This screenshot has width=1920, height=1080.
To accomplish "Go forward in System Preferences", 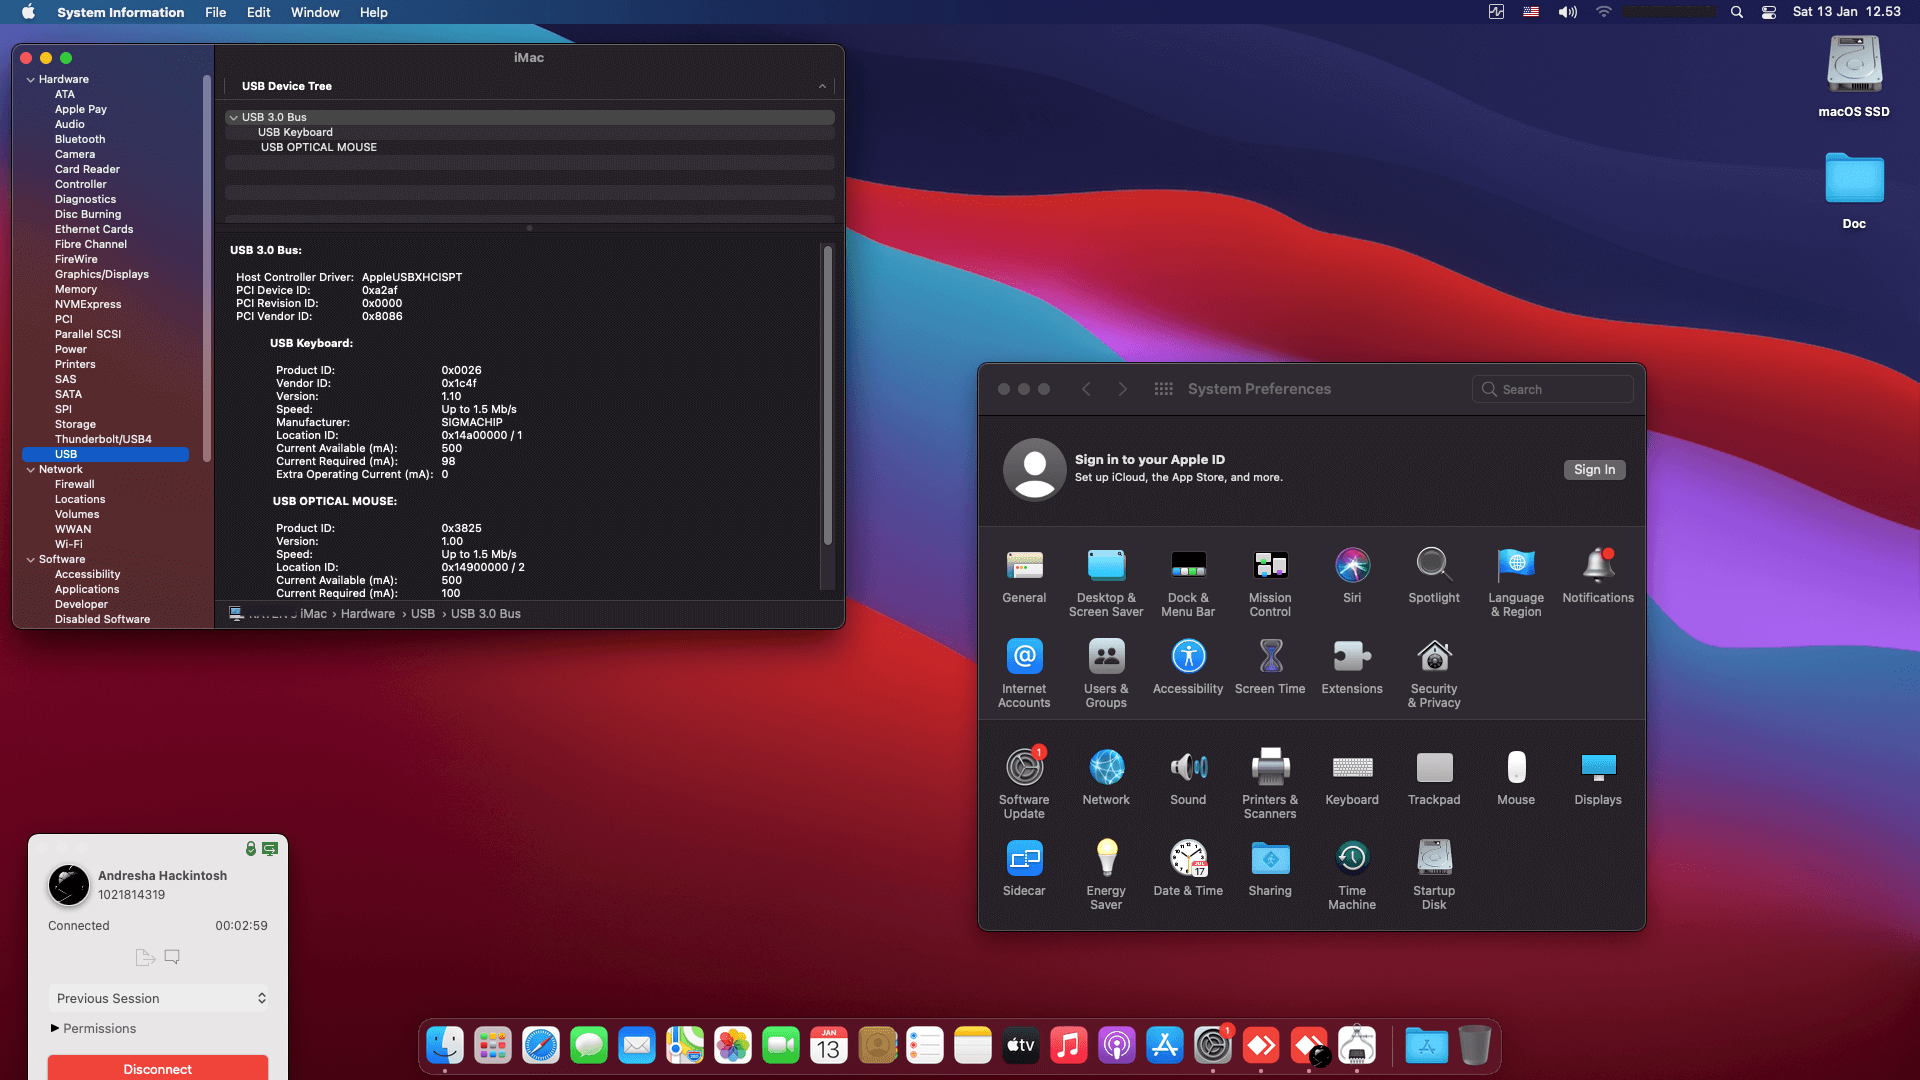I will click(x=1122, y=389).
